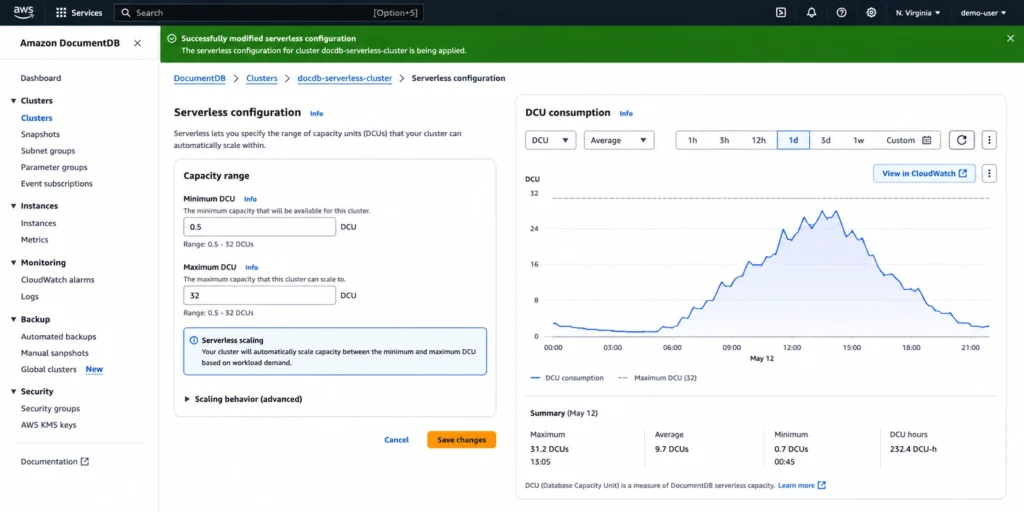Open Automated backups in the sidebar

[x=58, y=336]
